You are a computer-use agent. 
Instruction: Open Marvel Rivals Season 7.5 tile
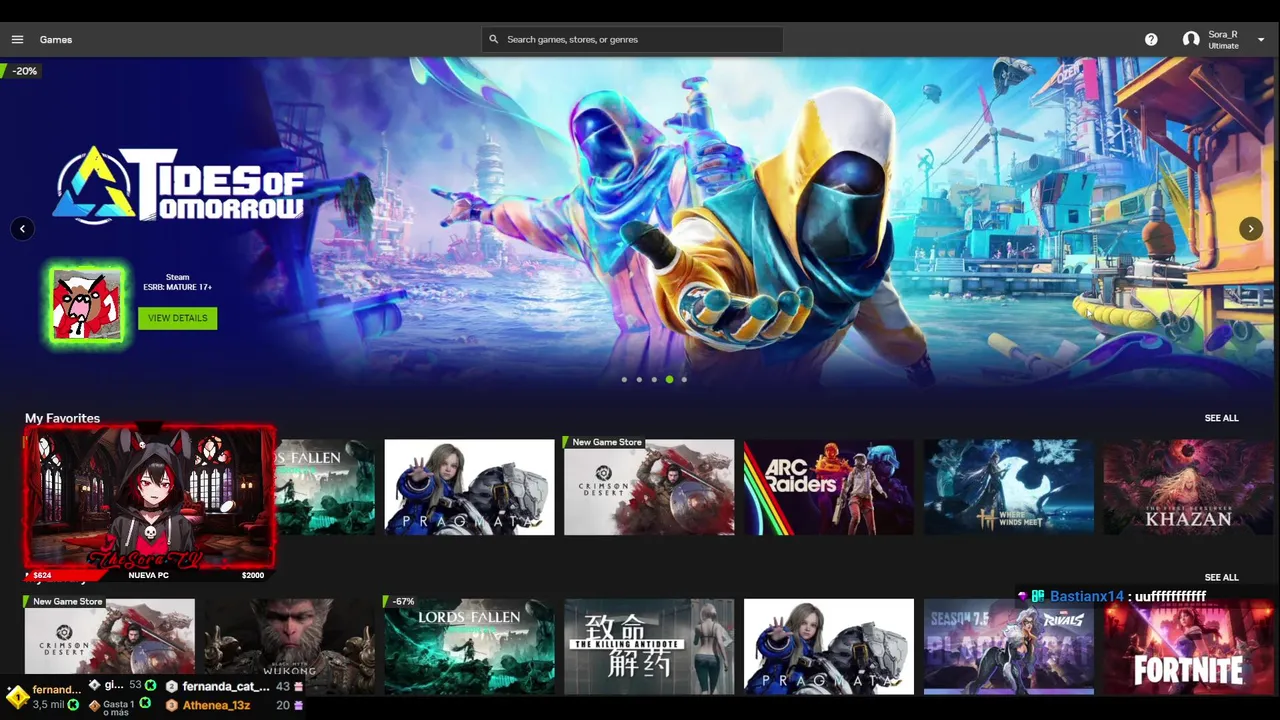pyautogui.click(x=1008, y=646)
